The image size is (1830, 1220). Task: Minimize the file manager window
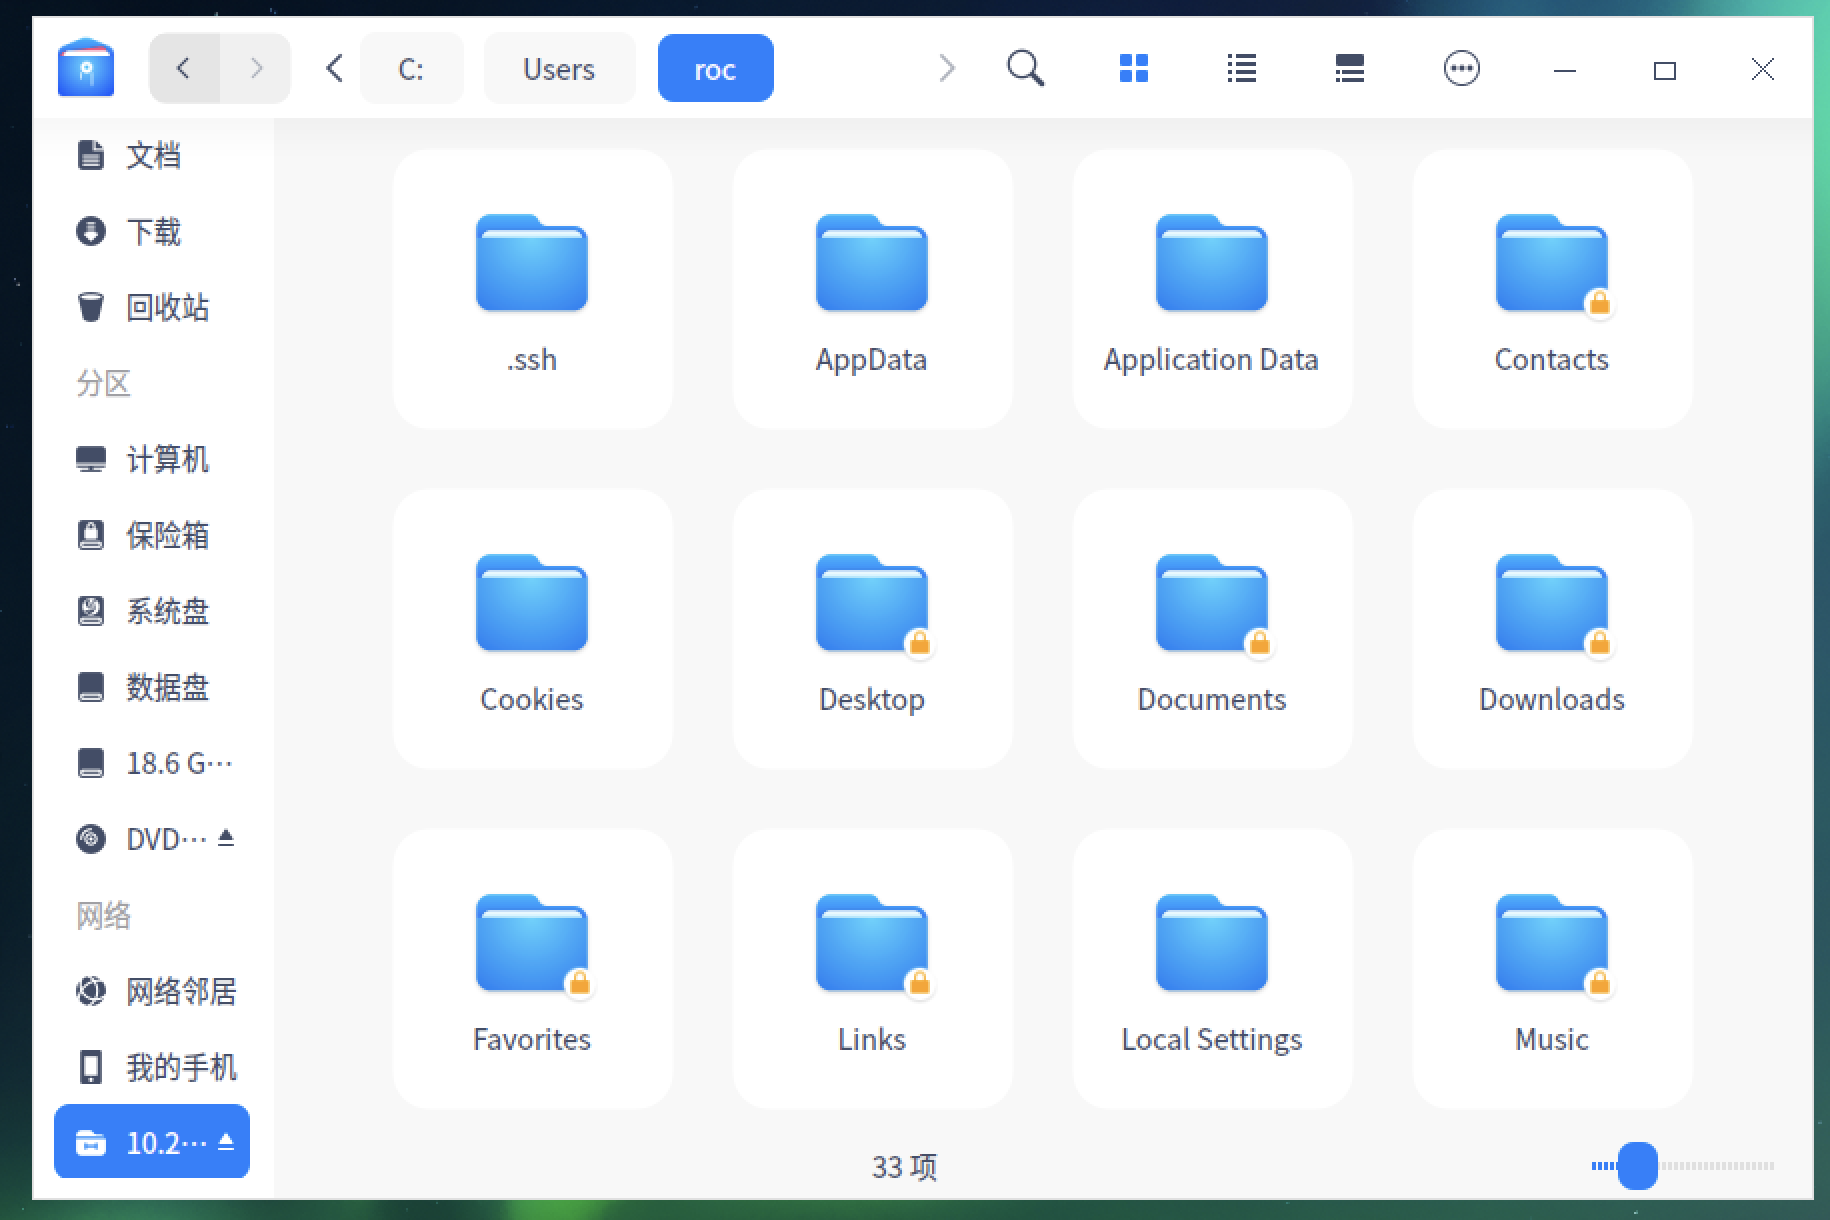[1565, 70]
